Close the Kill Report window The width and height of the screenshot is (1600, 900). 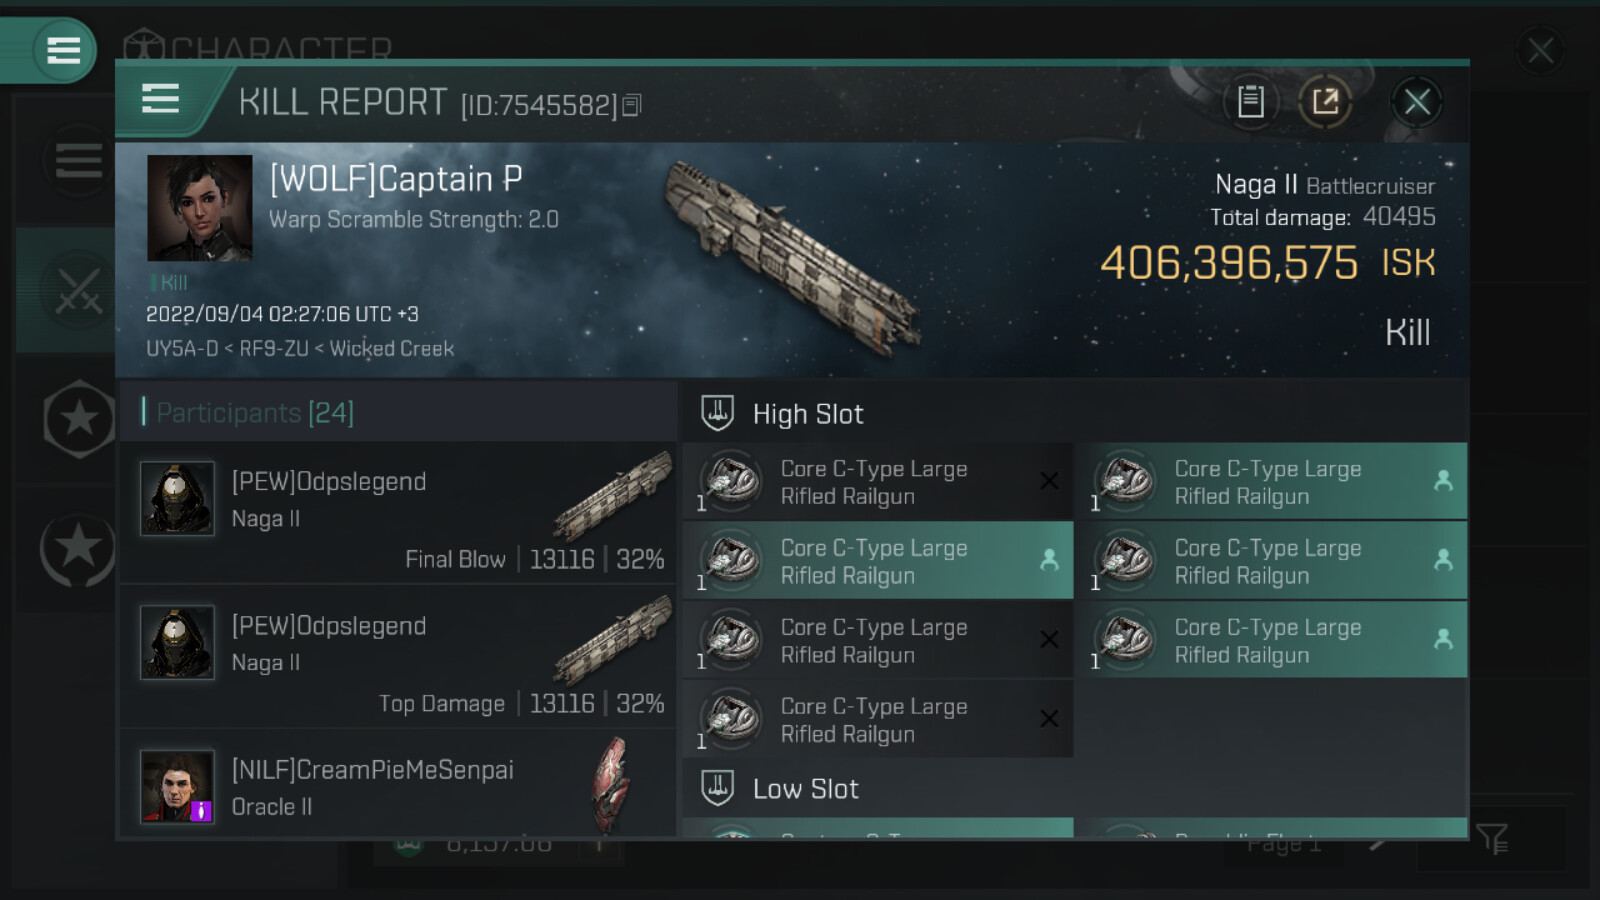tap(1416, 101)
